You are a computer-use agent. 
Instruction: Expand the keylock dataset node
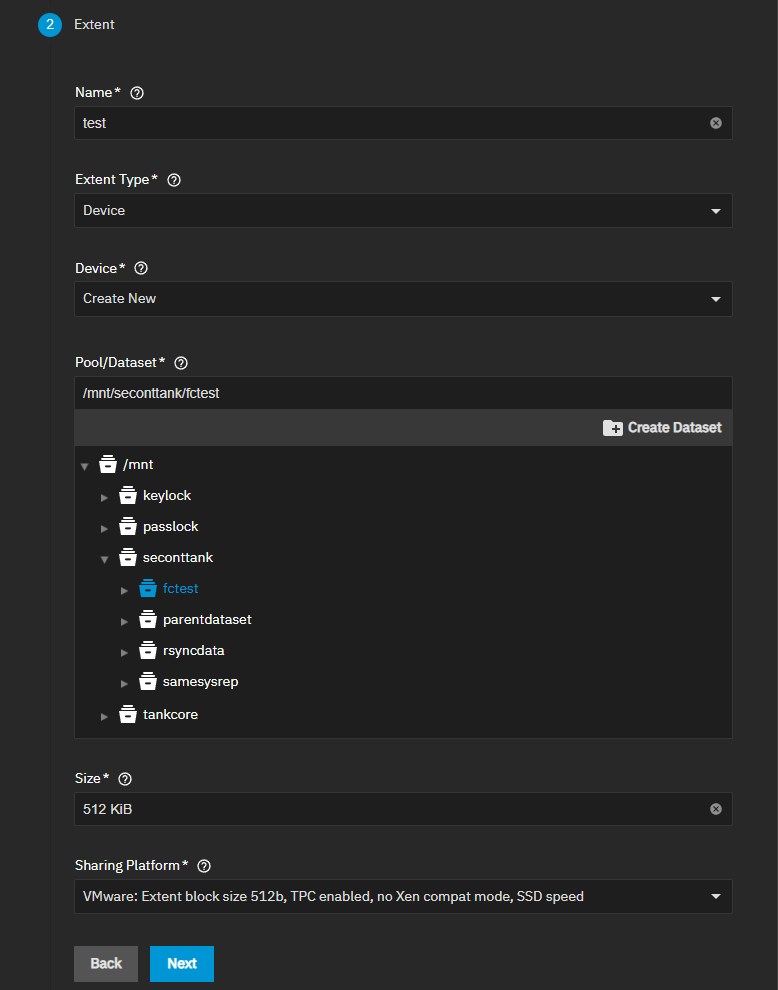[105, 497]
